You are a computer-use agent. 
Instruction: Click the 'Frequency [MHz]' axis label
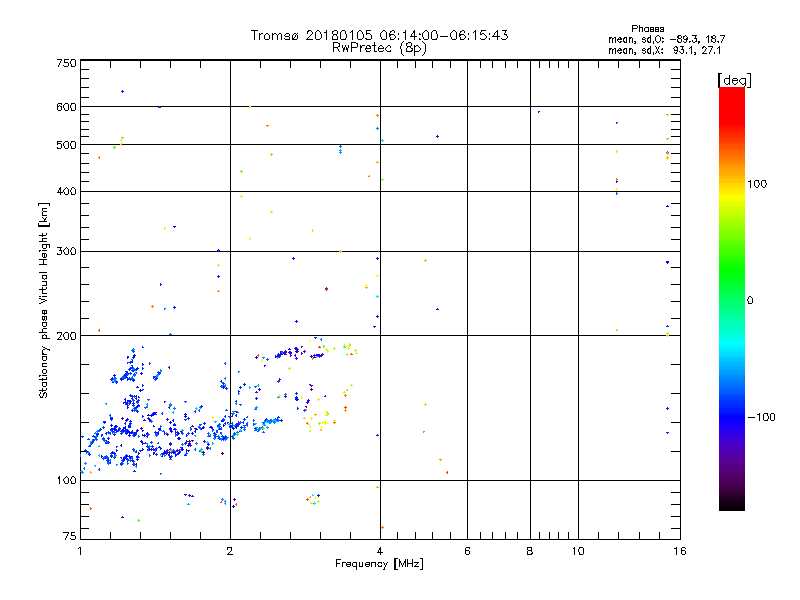[379, 564]
